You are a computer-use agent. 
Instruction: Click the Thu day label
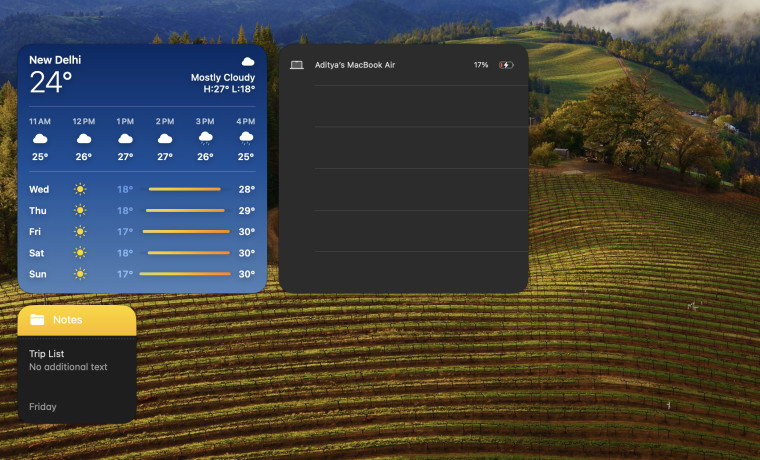(x=38, y=211)
